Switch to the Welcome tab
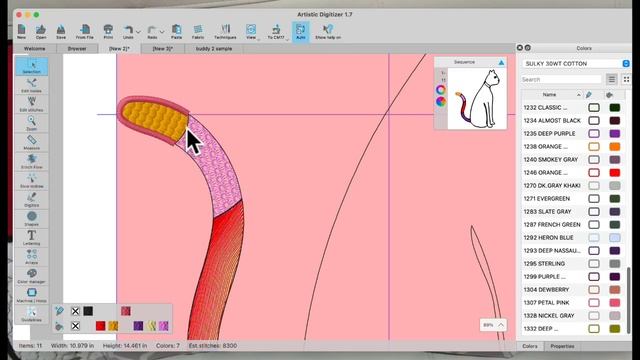The width and height of the screenshot is (640, 360). pyautogui.click(x=35, y=49)
